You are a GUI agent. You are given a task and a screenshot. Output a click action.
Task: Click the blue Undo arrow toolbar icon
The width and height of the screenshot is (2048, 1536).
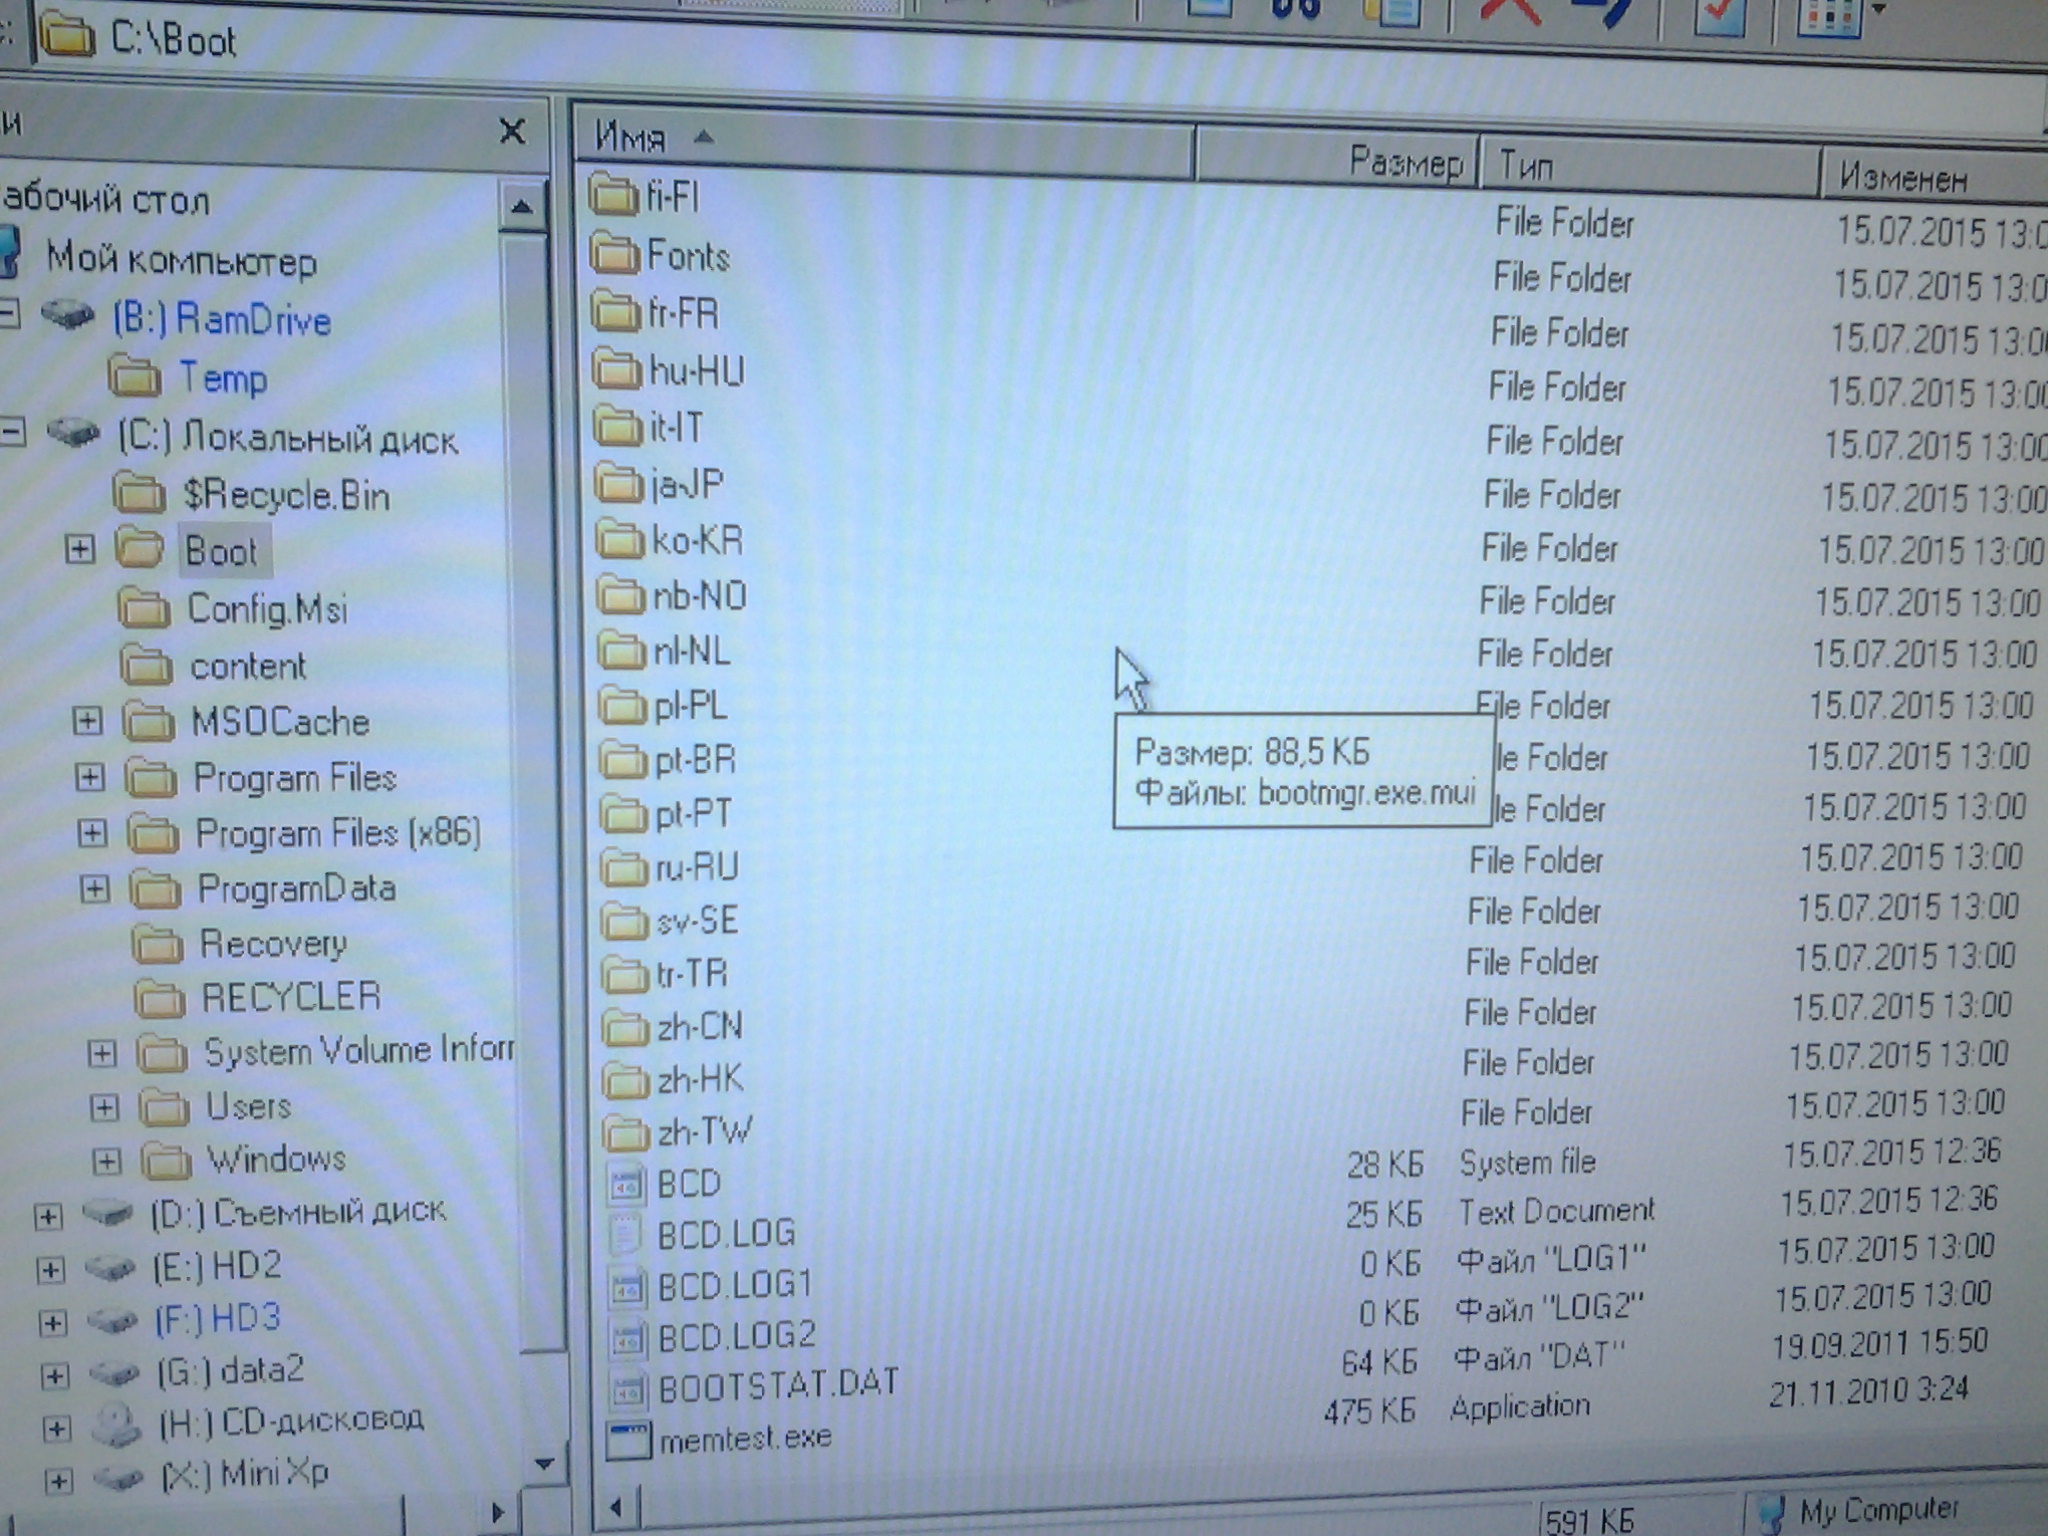(x=1602, y=14)
